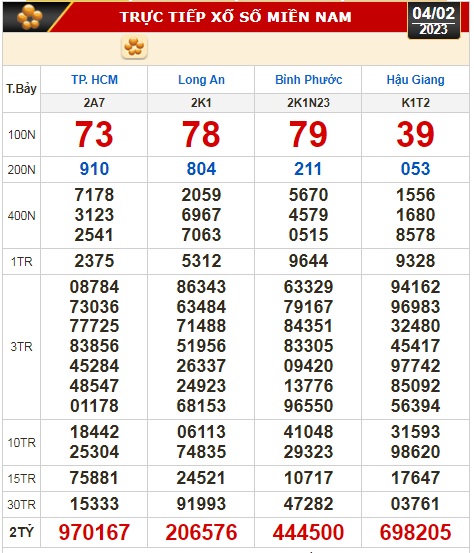Click the 15TR result 17647
The image size is (474, 553).
415,478
